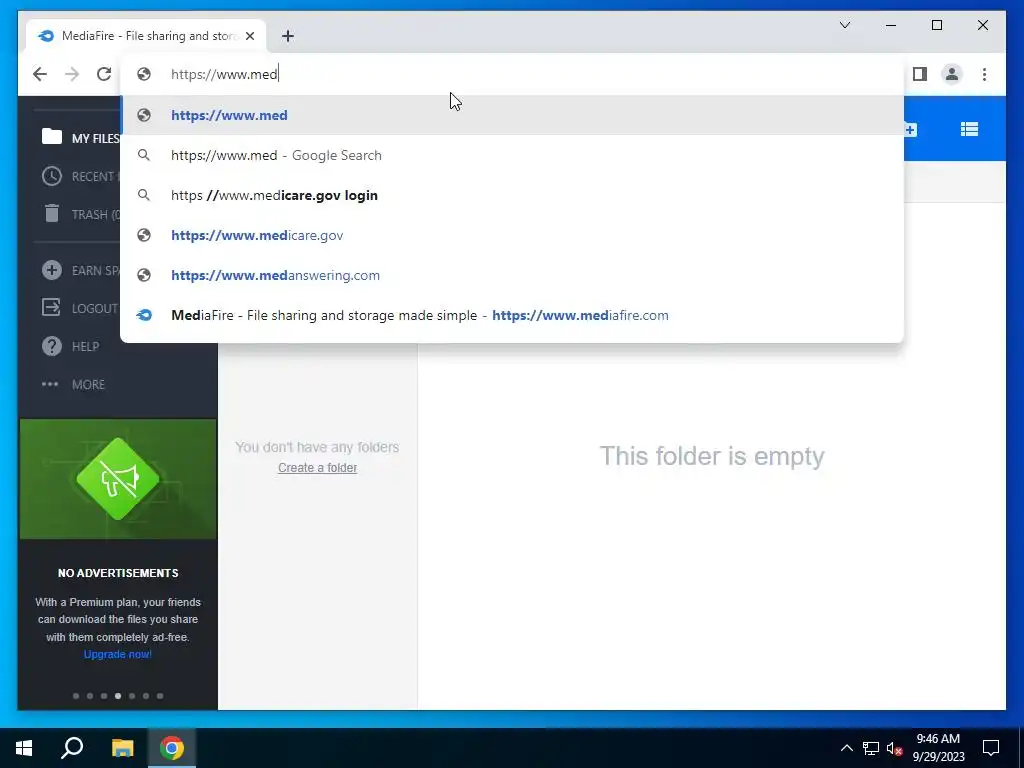Select the MediaFire browser tab

(x=146, y=36)
